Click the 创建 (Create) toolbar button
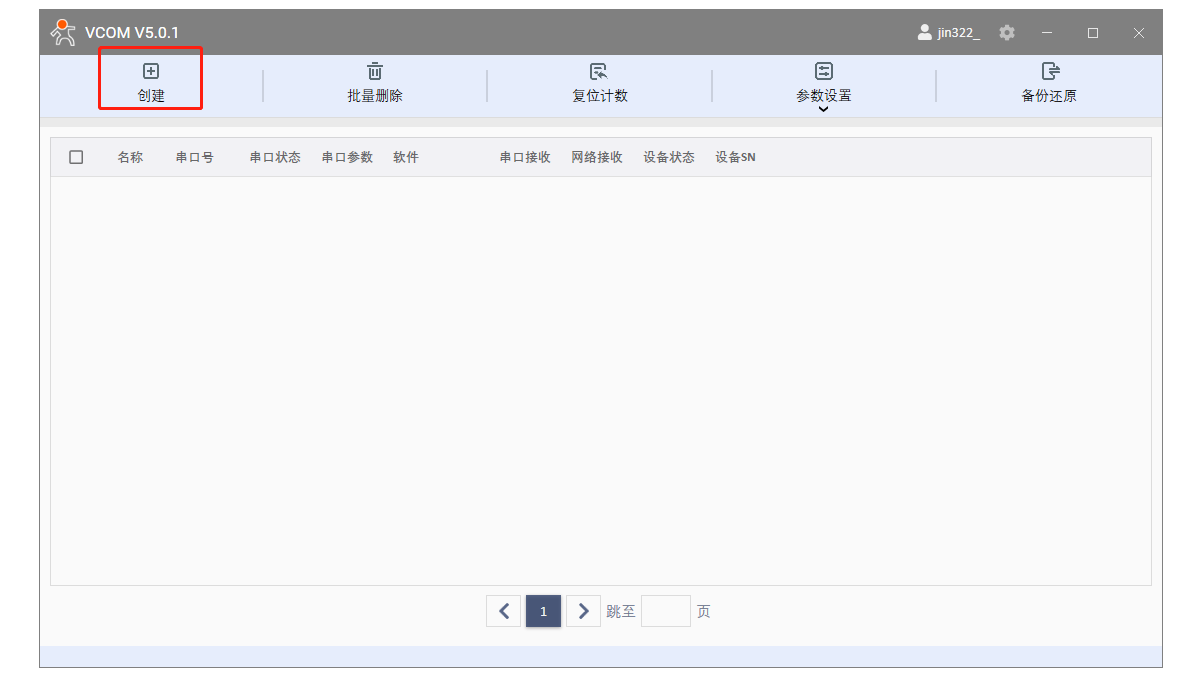This screenshot has width=1177, height=679. (x=151, y=82)
